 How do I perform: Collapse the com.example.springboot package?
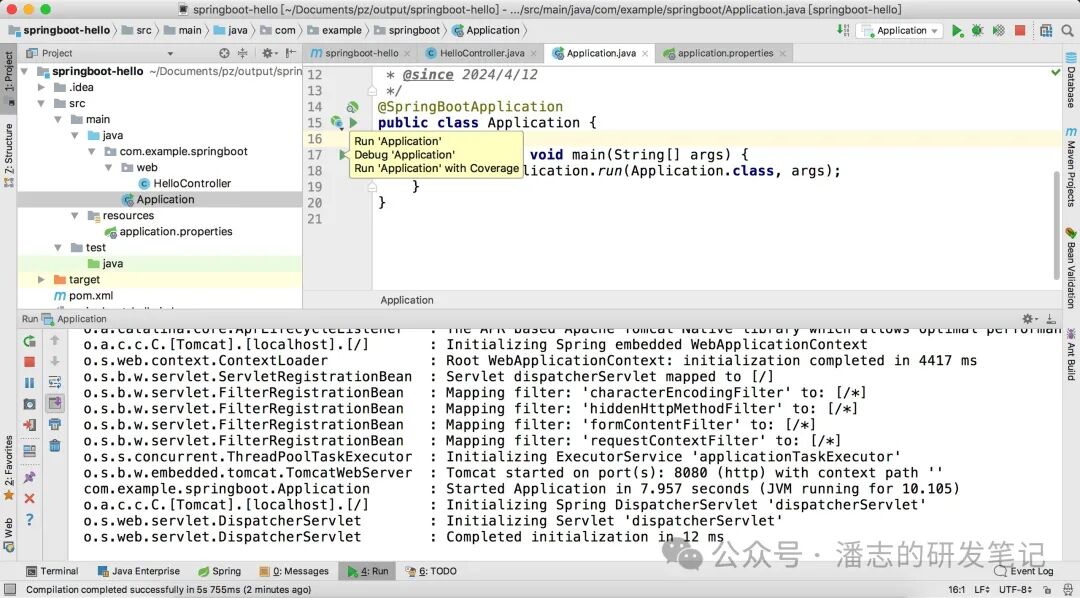tap(92, 152)
